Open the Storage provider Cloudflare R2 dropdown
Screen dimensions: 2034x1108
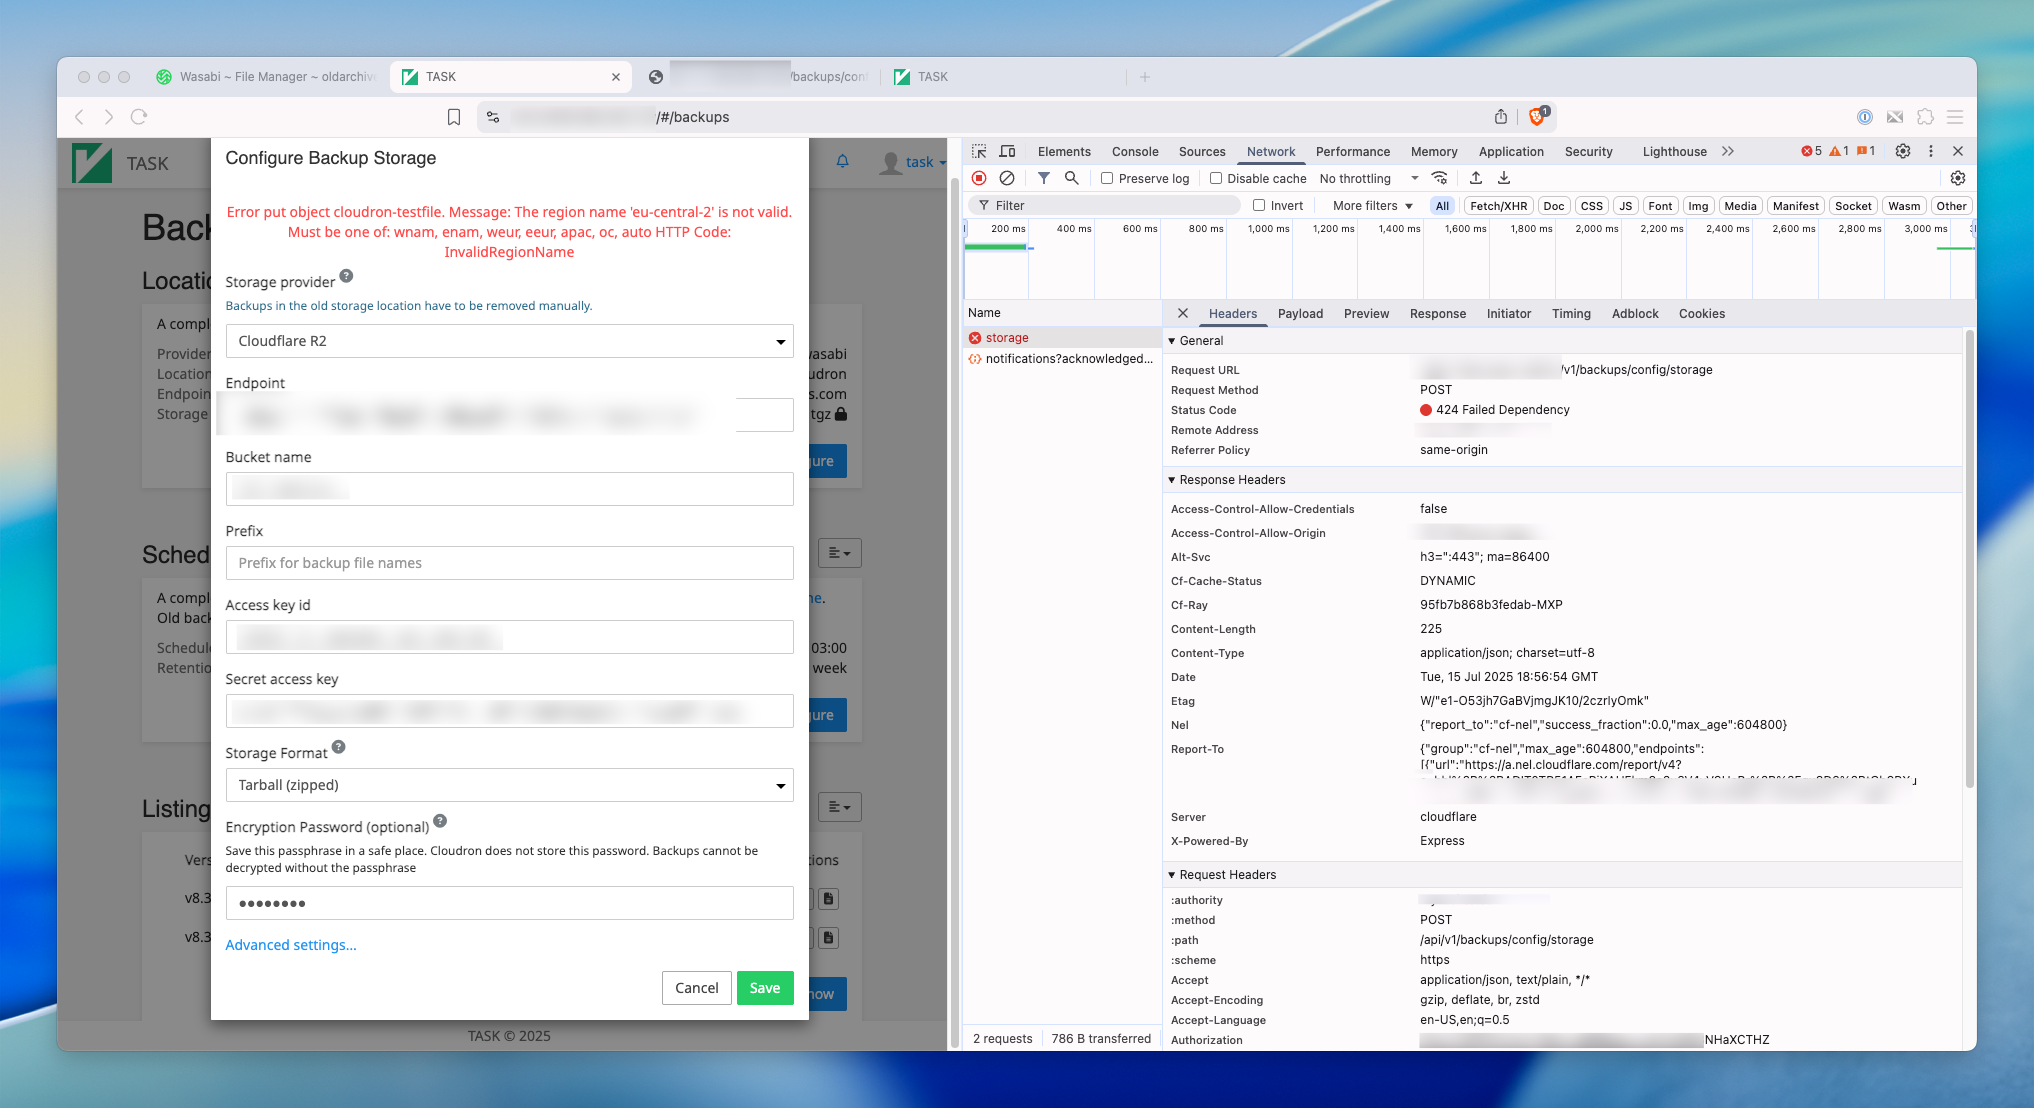pyautogui.click(x=509, y=341)
